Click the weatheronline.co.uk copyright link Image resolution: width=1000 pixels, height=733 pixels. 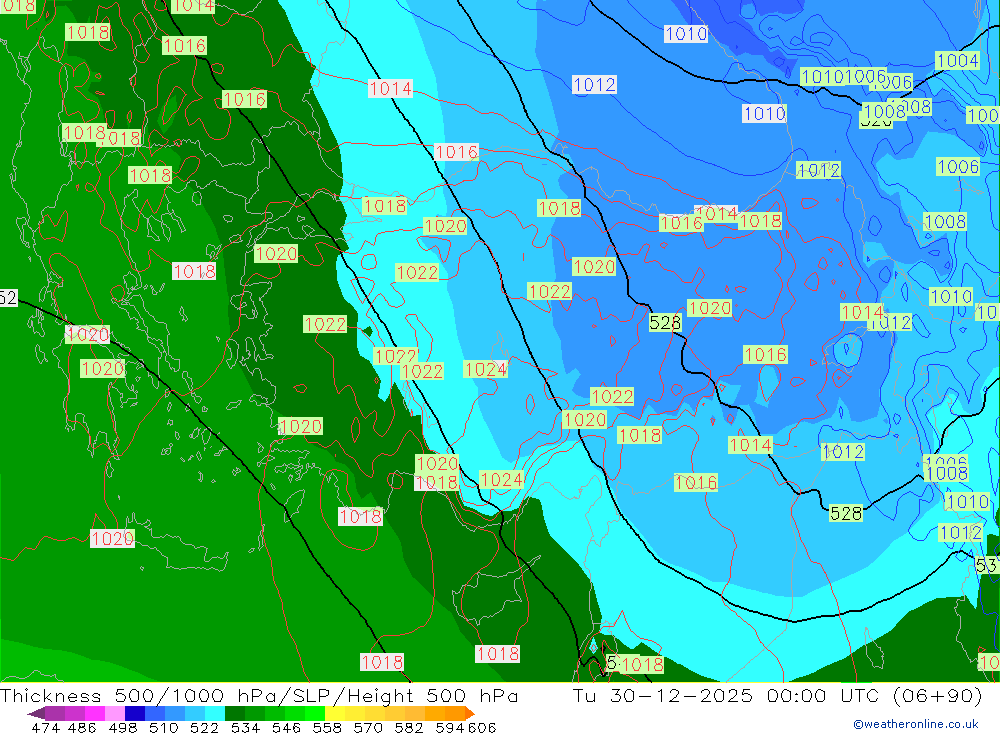916,724
